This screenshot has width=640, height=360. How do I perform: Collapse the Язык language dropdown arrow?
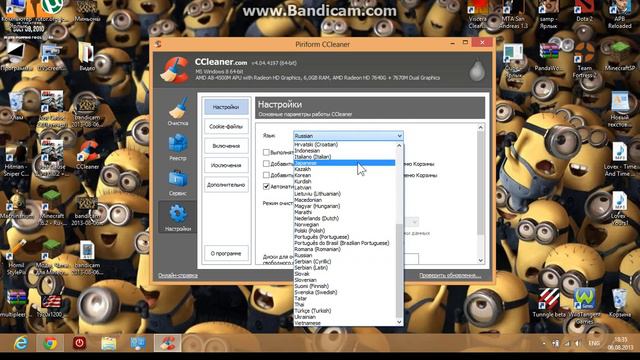(399, 136)
